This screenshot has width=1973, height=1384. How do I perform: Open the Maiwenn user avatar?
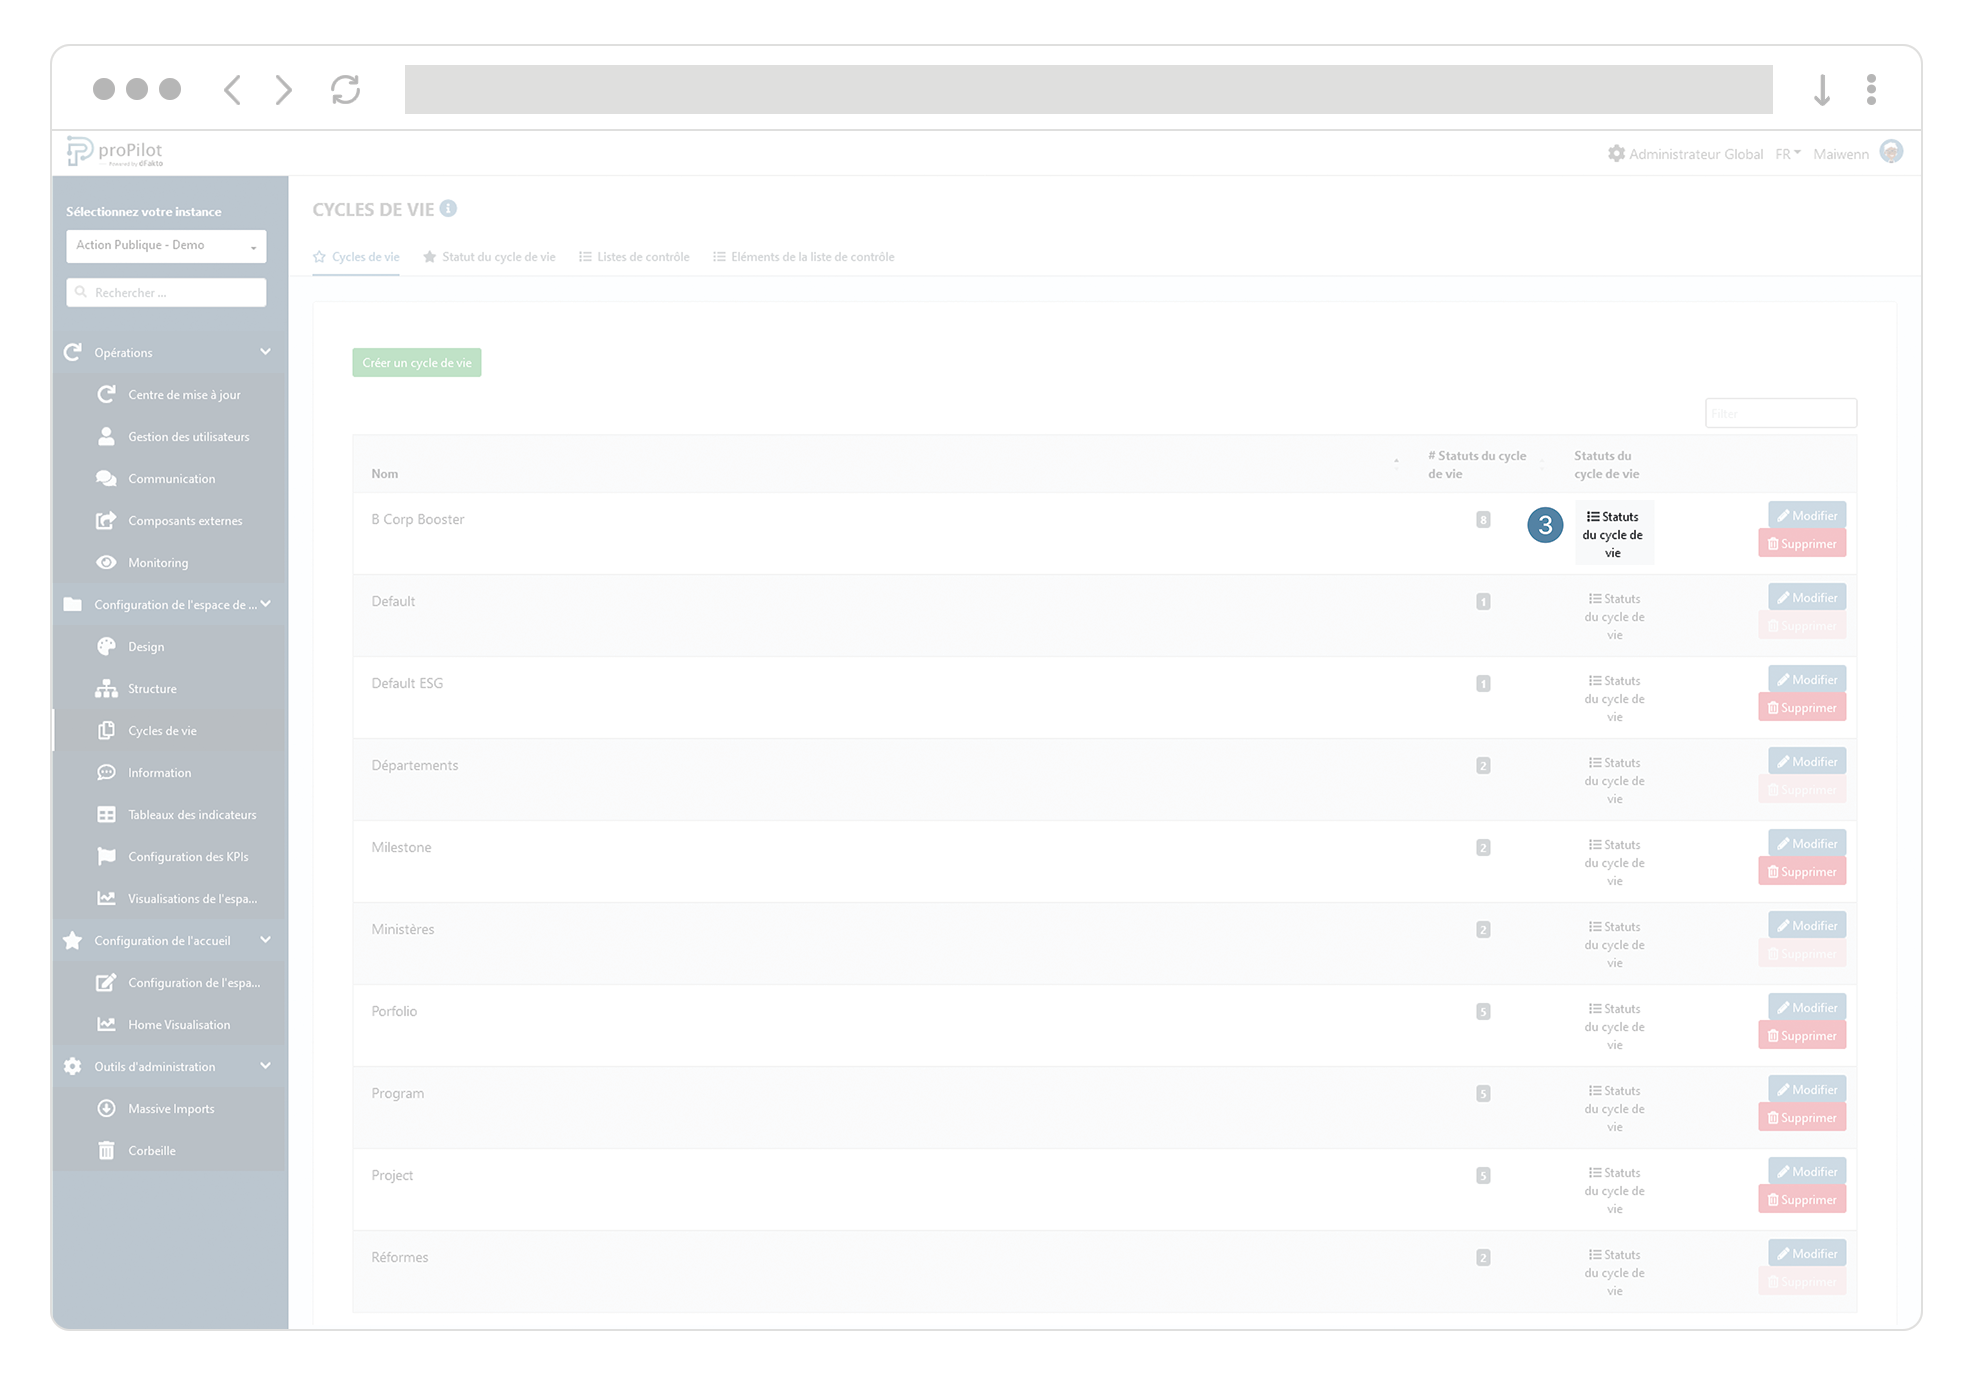[x=1890, y=152]
